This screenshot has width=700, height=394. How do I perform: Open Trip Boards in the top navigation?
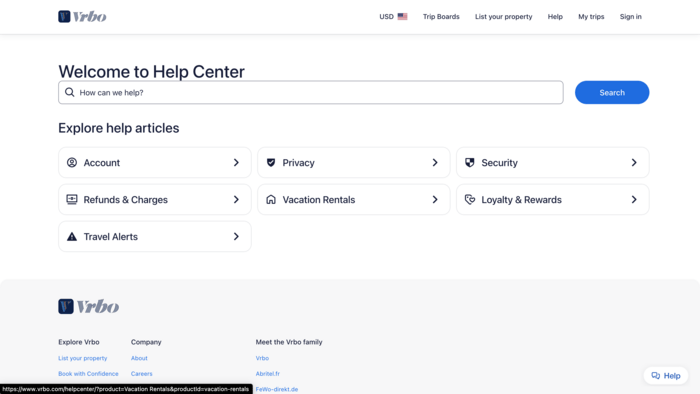[x=441, y=17]
